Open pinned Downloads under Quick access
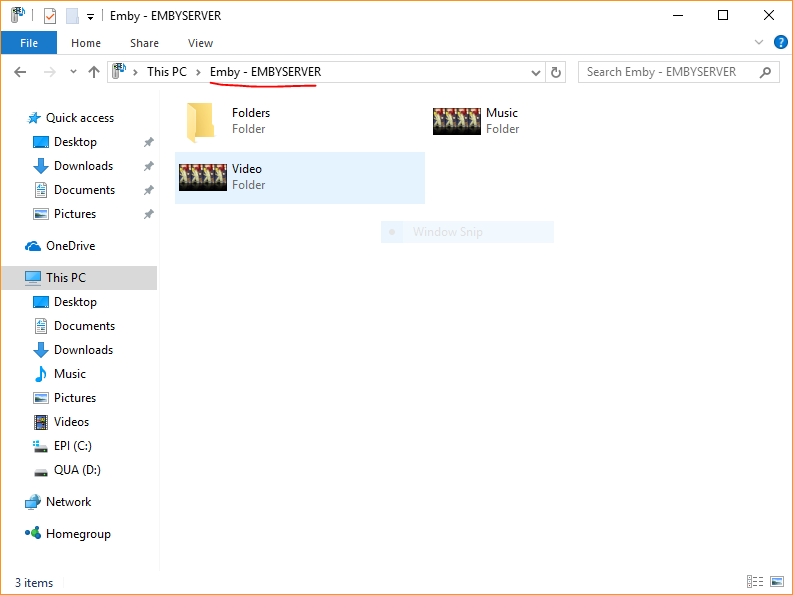The height and width of the screenshot is (595, 793). click(x=83, y=166)
